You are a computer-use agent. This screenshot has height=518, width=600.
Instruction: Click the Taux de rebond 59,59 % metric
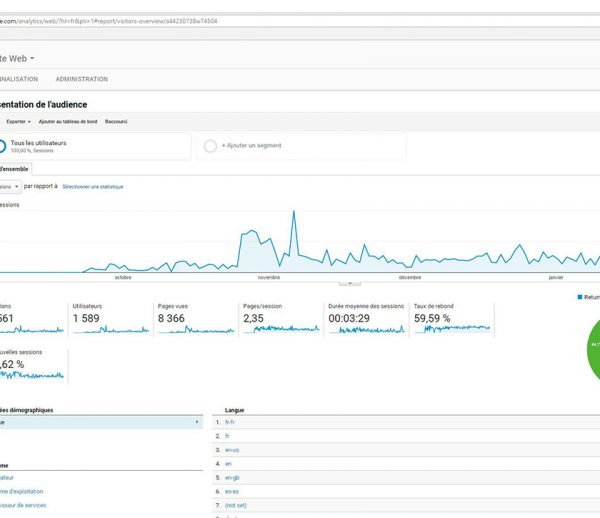point(452,320)
